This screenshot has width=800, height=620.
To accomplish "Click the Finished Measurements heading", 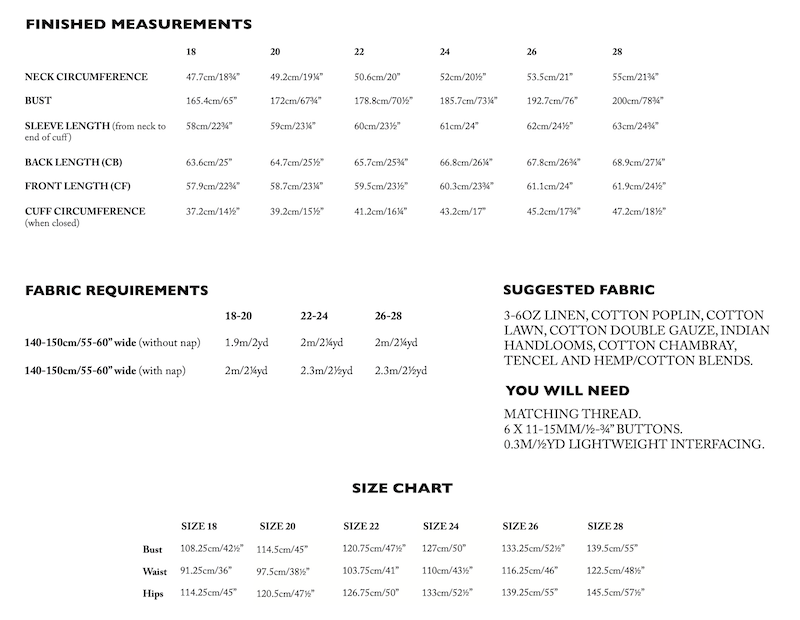I will pyautogui.click(x=138, y=23).
